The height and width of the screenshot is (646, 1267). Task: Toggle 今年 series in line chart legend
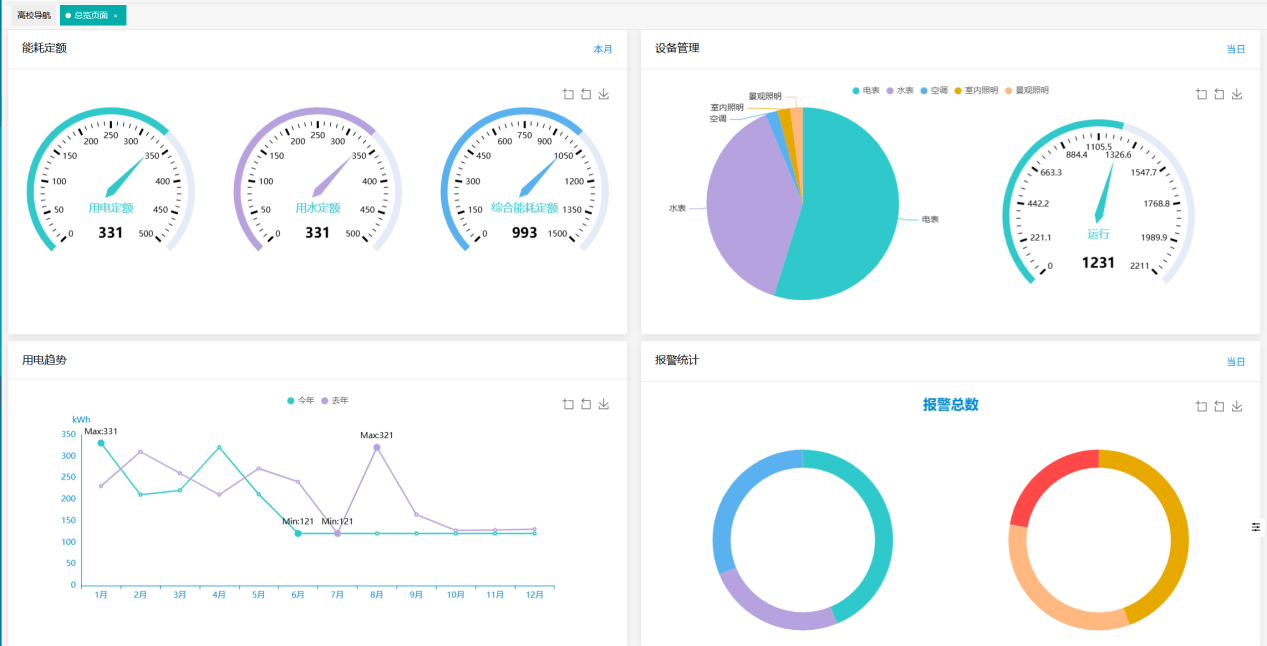(300, 400)
